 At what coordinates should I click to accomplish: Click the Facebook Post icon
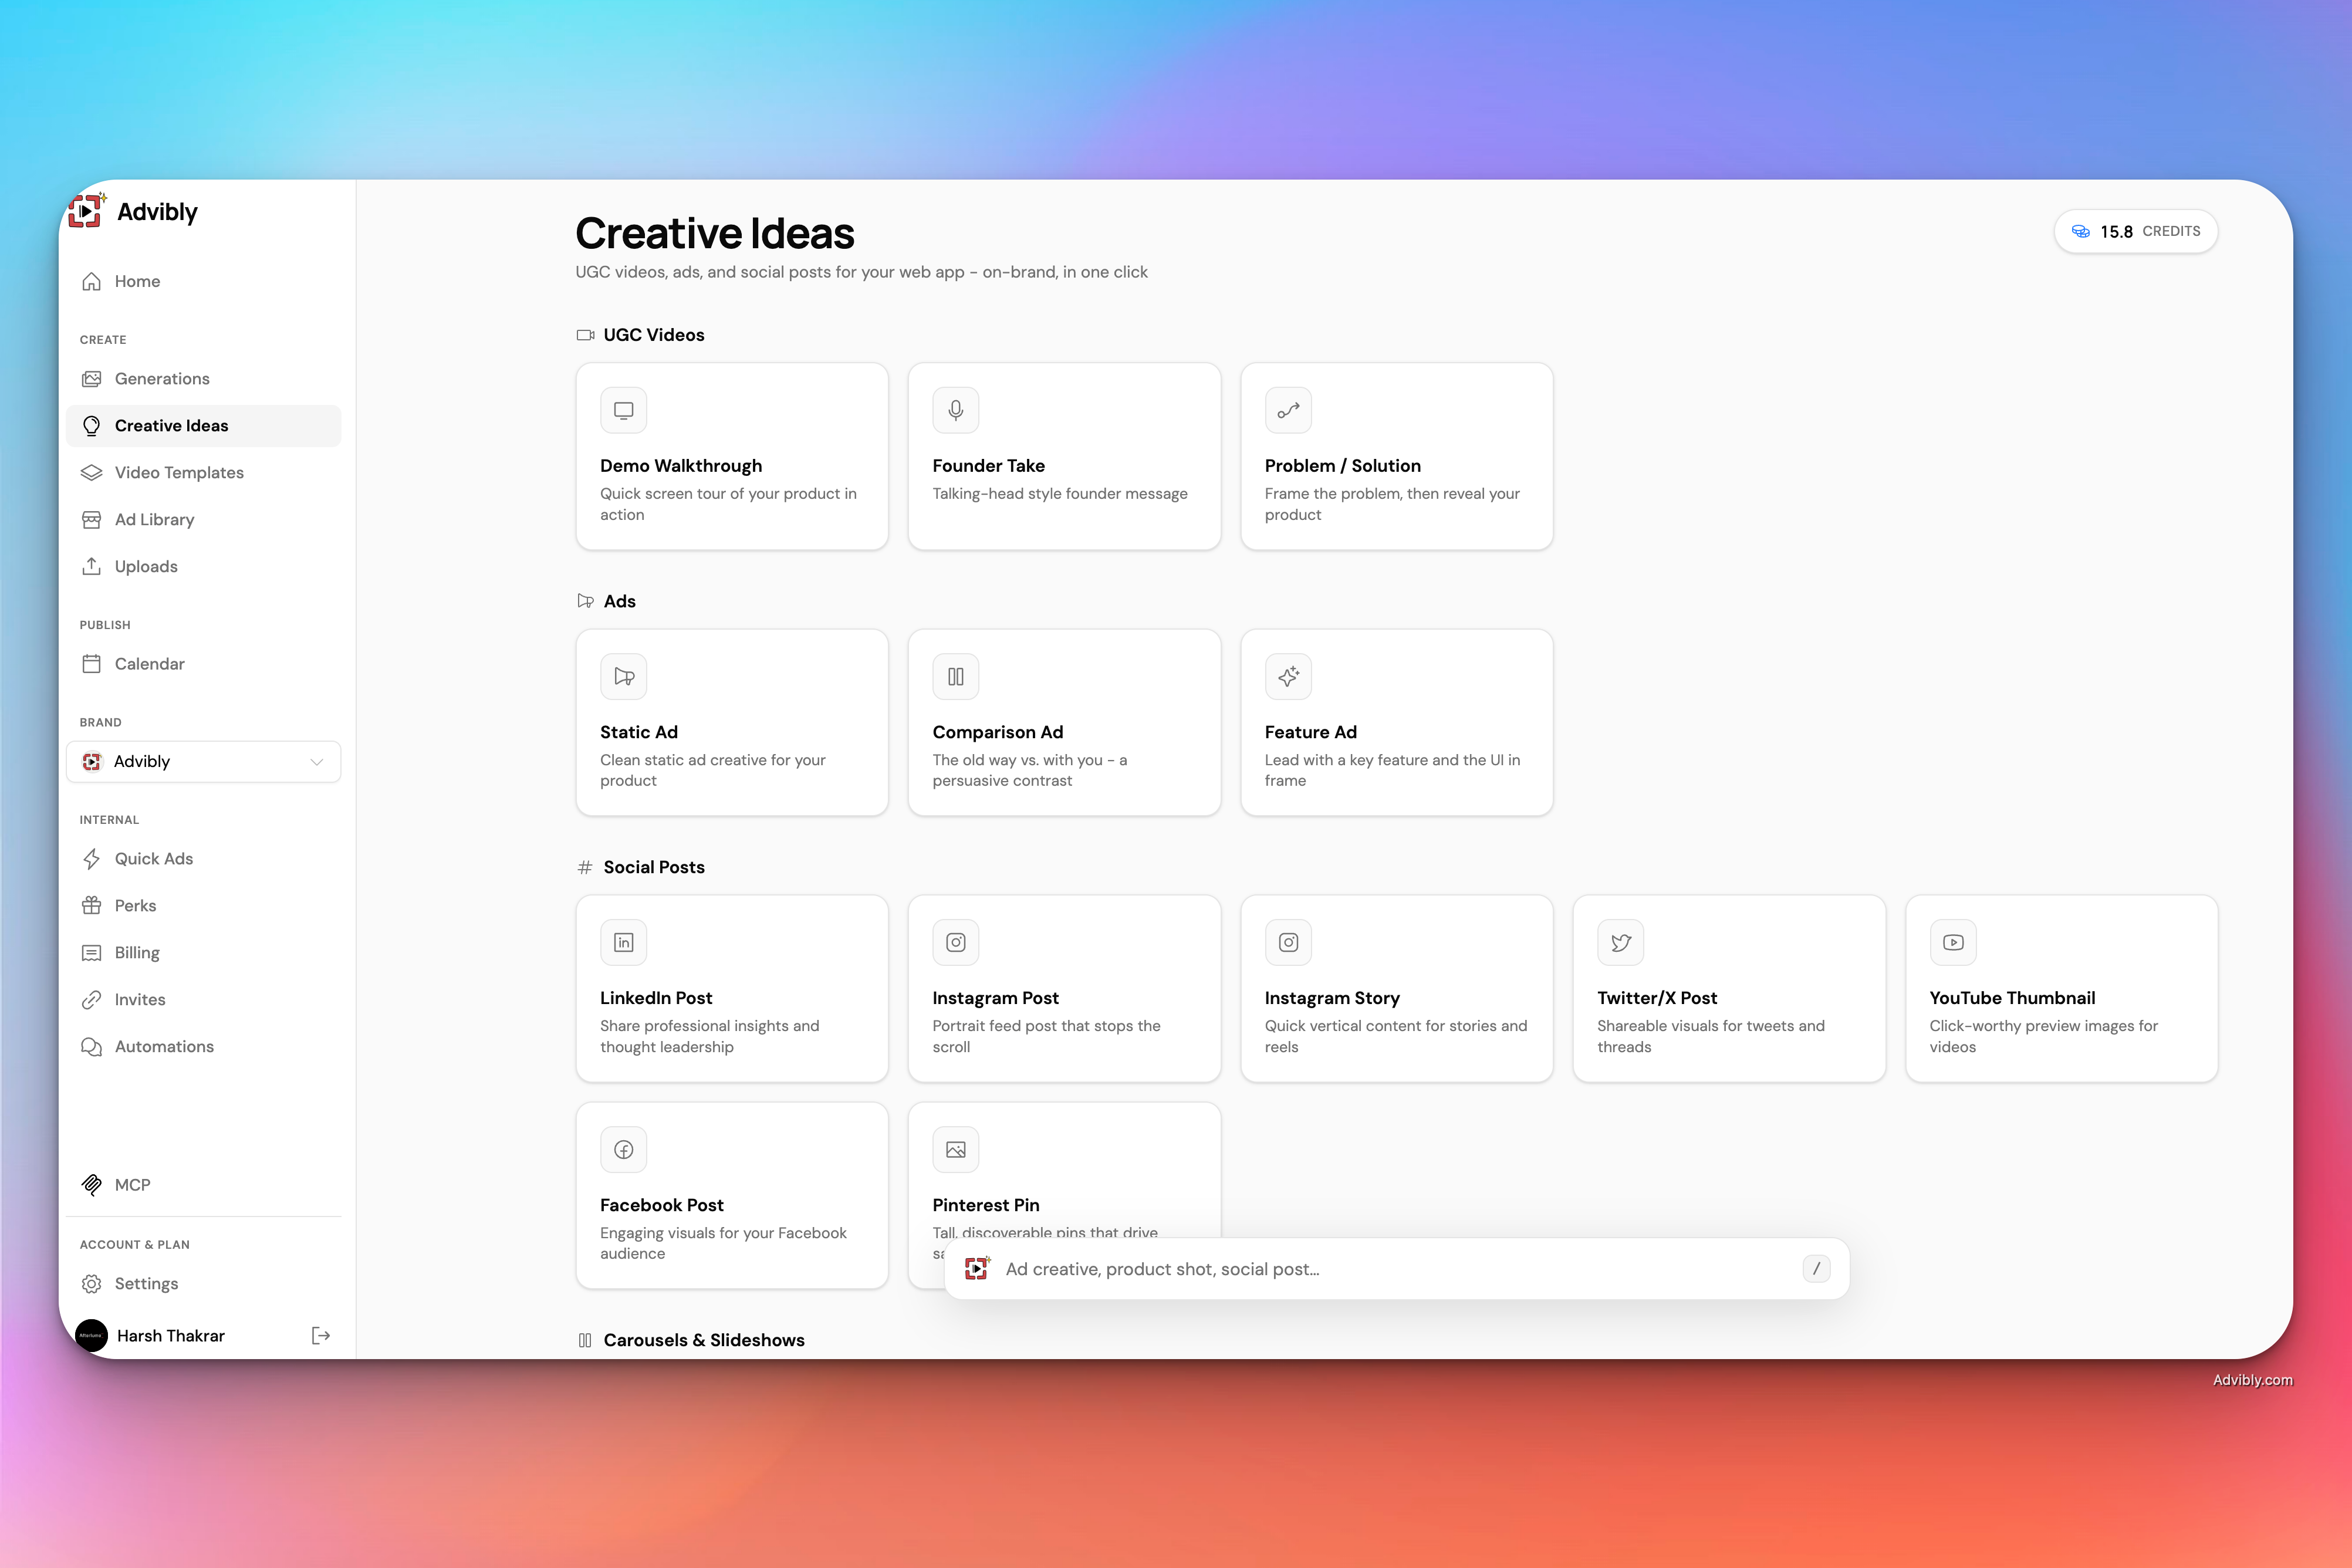coord(623,1149)
